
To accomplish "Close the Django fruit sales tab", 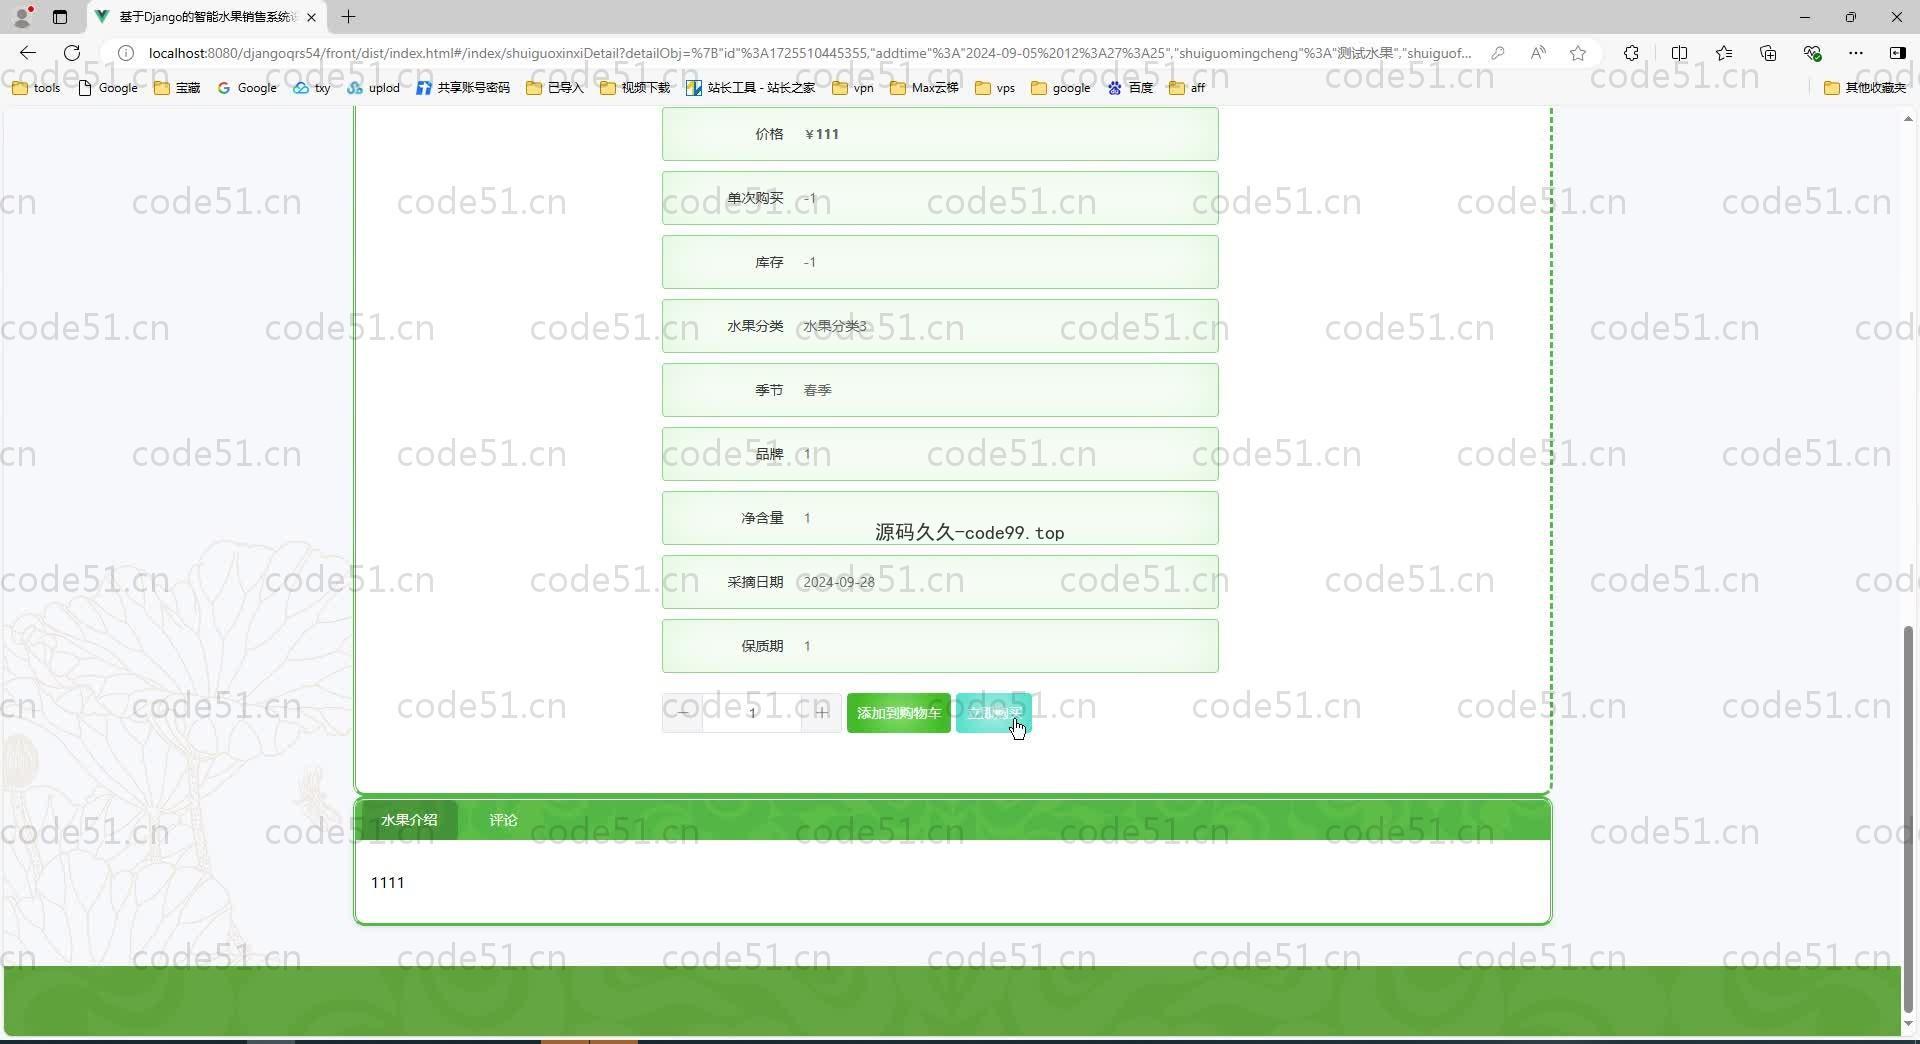I will tap(311, 17).
